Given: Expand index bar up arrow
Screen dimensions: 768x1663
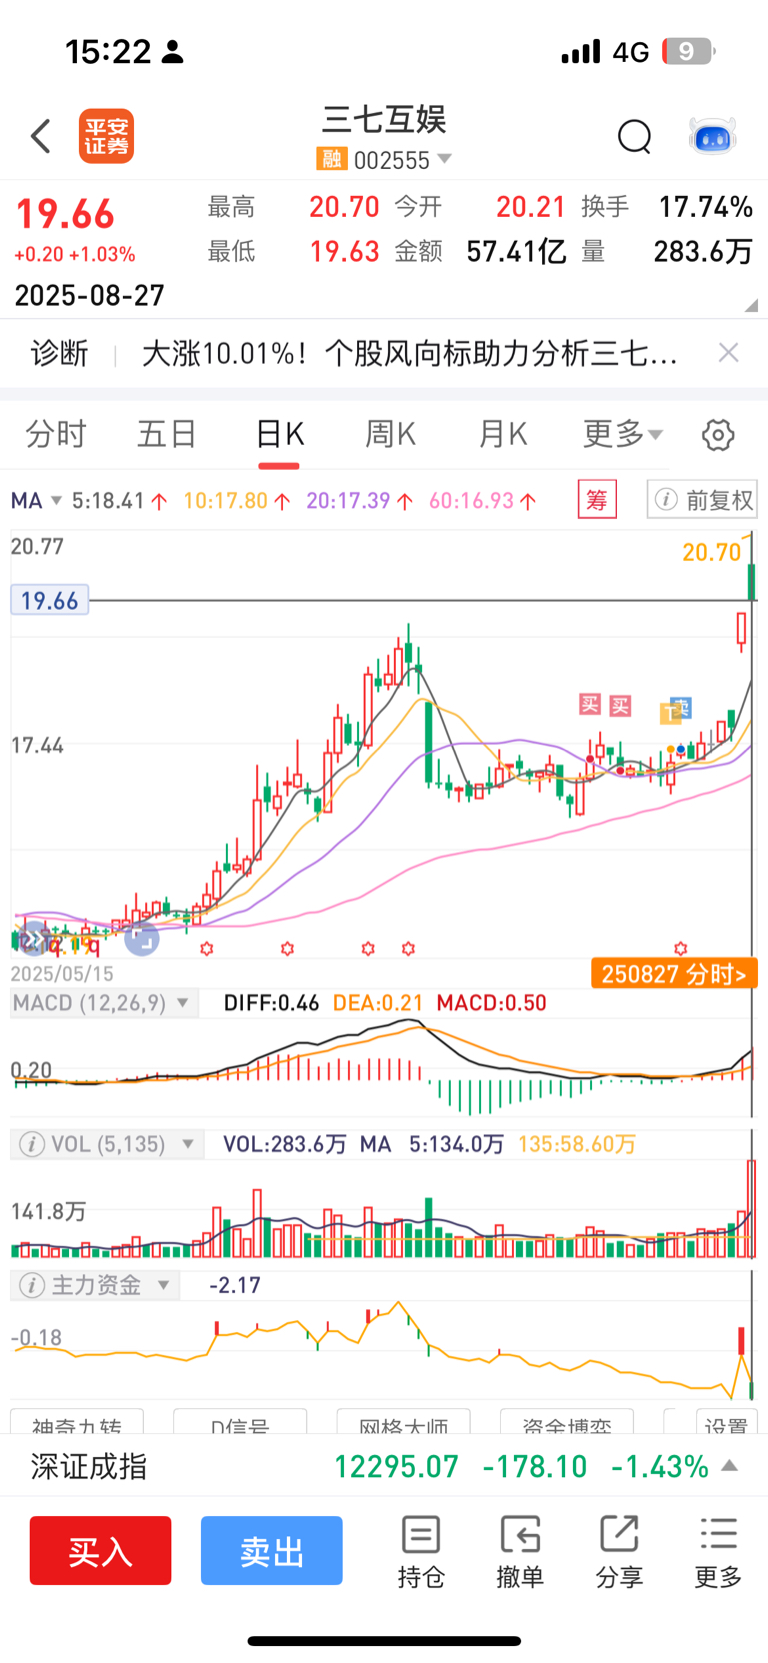Looking at the screenshot, I should (730, 1466).
